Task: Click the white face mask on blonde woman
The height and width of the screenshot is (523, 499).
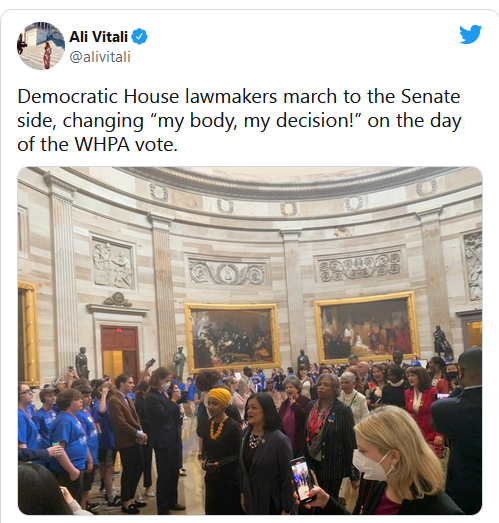Action: pos(369,464)
